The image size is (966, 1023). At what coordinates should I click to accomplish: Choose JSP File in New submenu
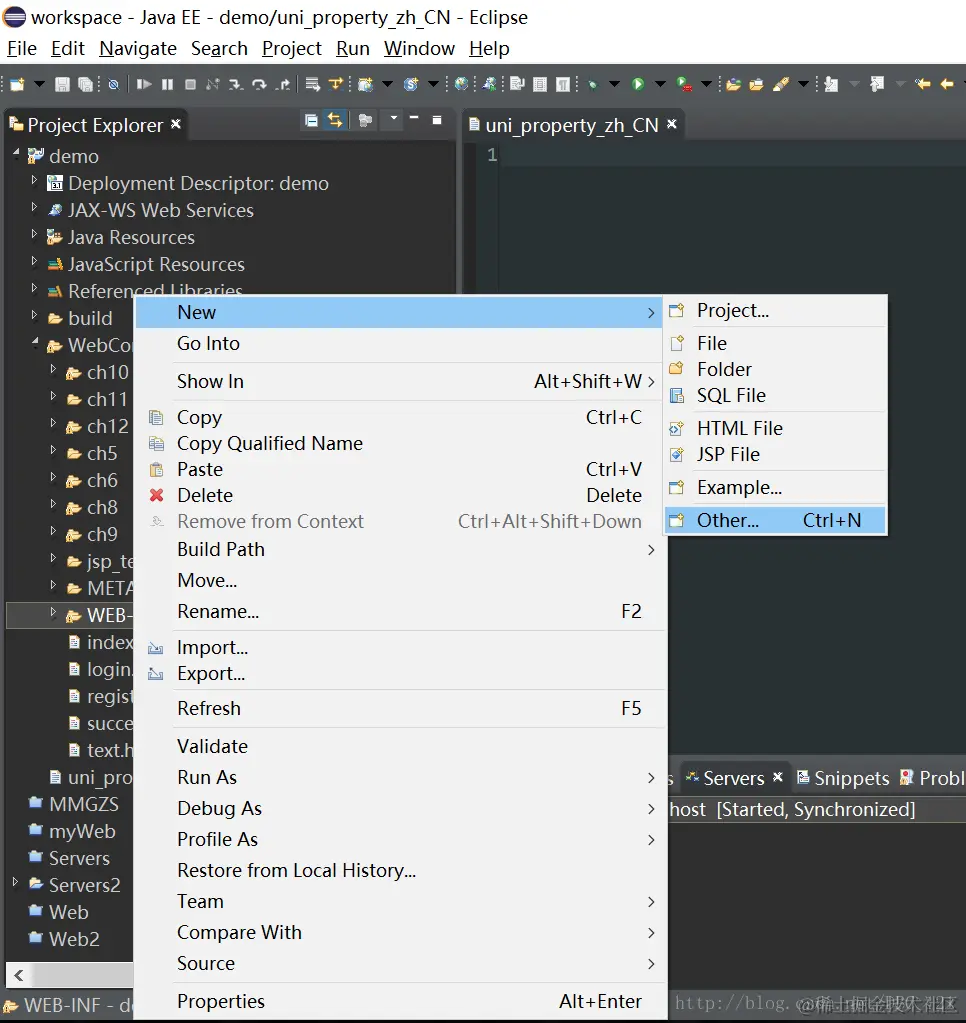click(775, 454)
